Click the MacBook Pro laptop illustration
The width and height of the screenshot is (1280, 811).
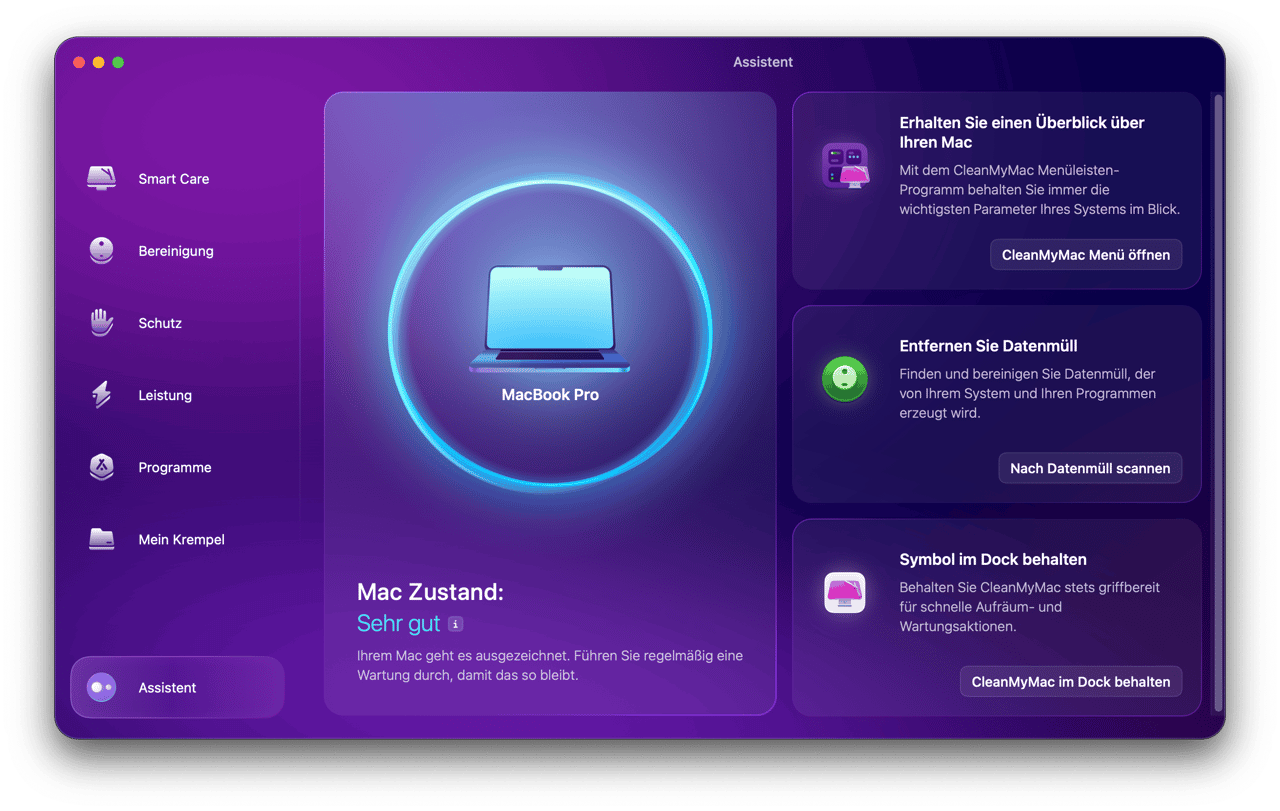point(550,320)
